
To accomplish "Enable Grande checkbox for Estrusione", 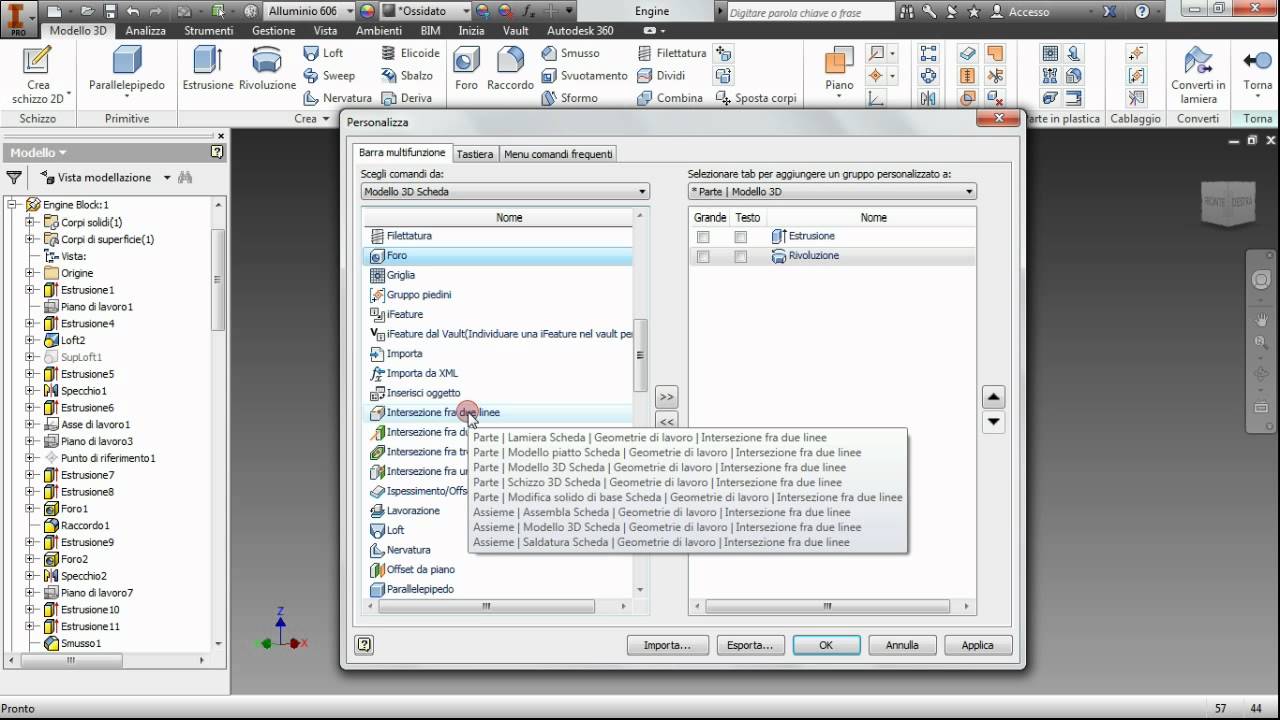I will 703,237.
